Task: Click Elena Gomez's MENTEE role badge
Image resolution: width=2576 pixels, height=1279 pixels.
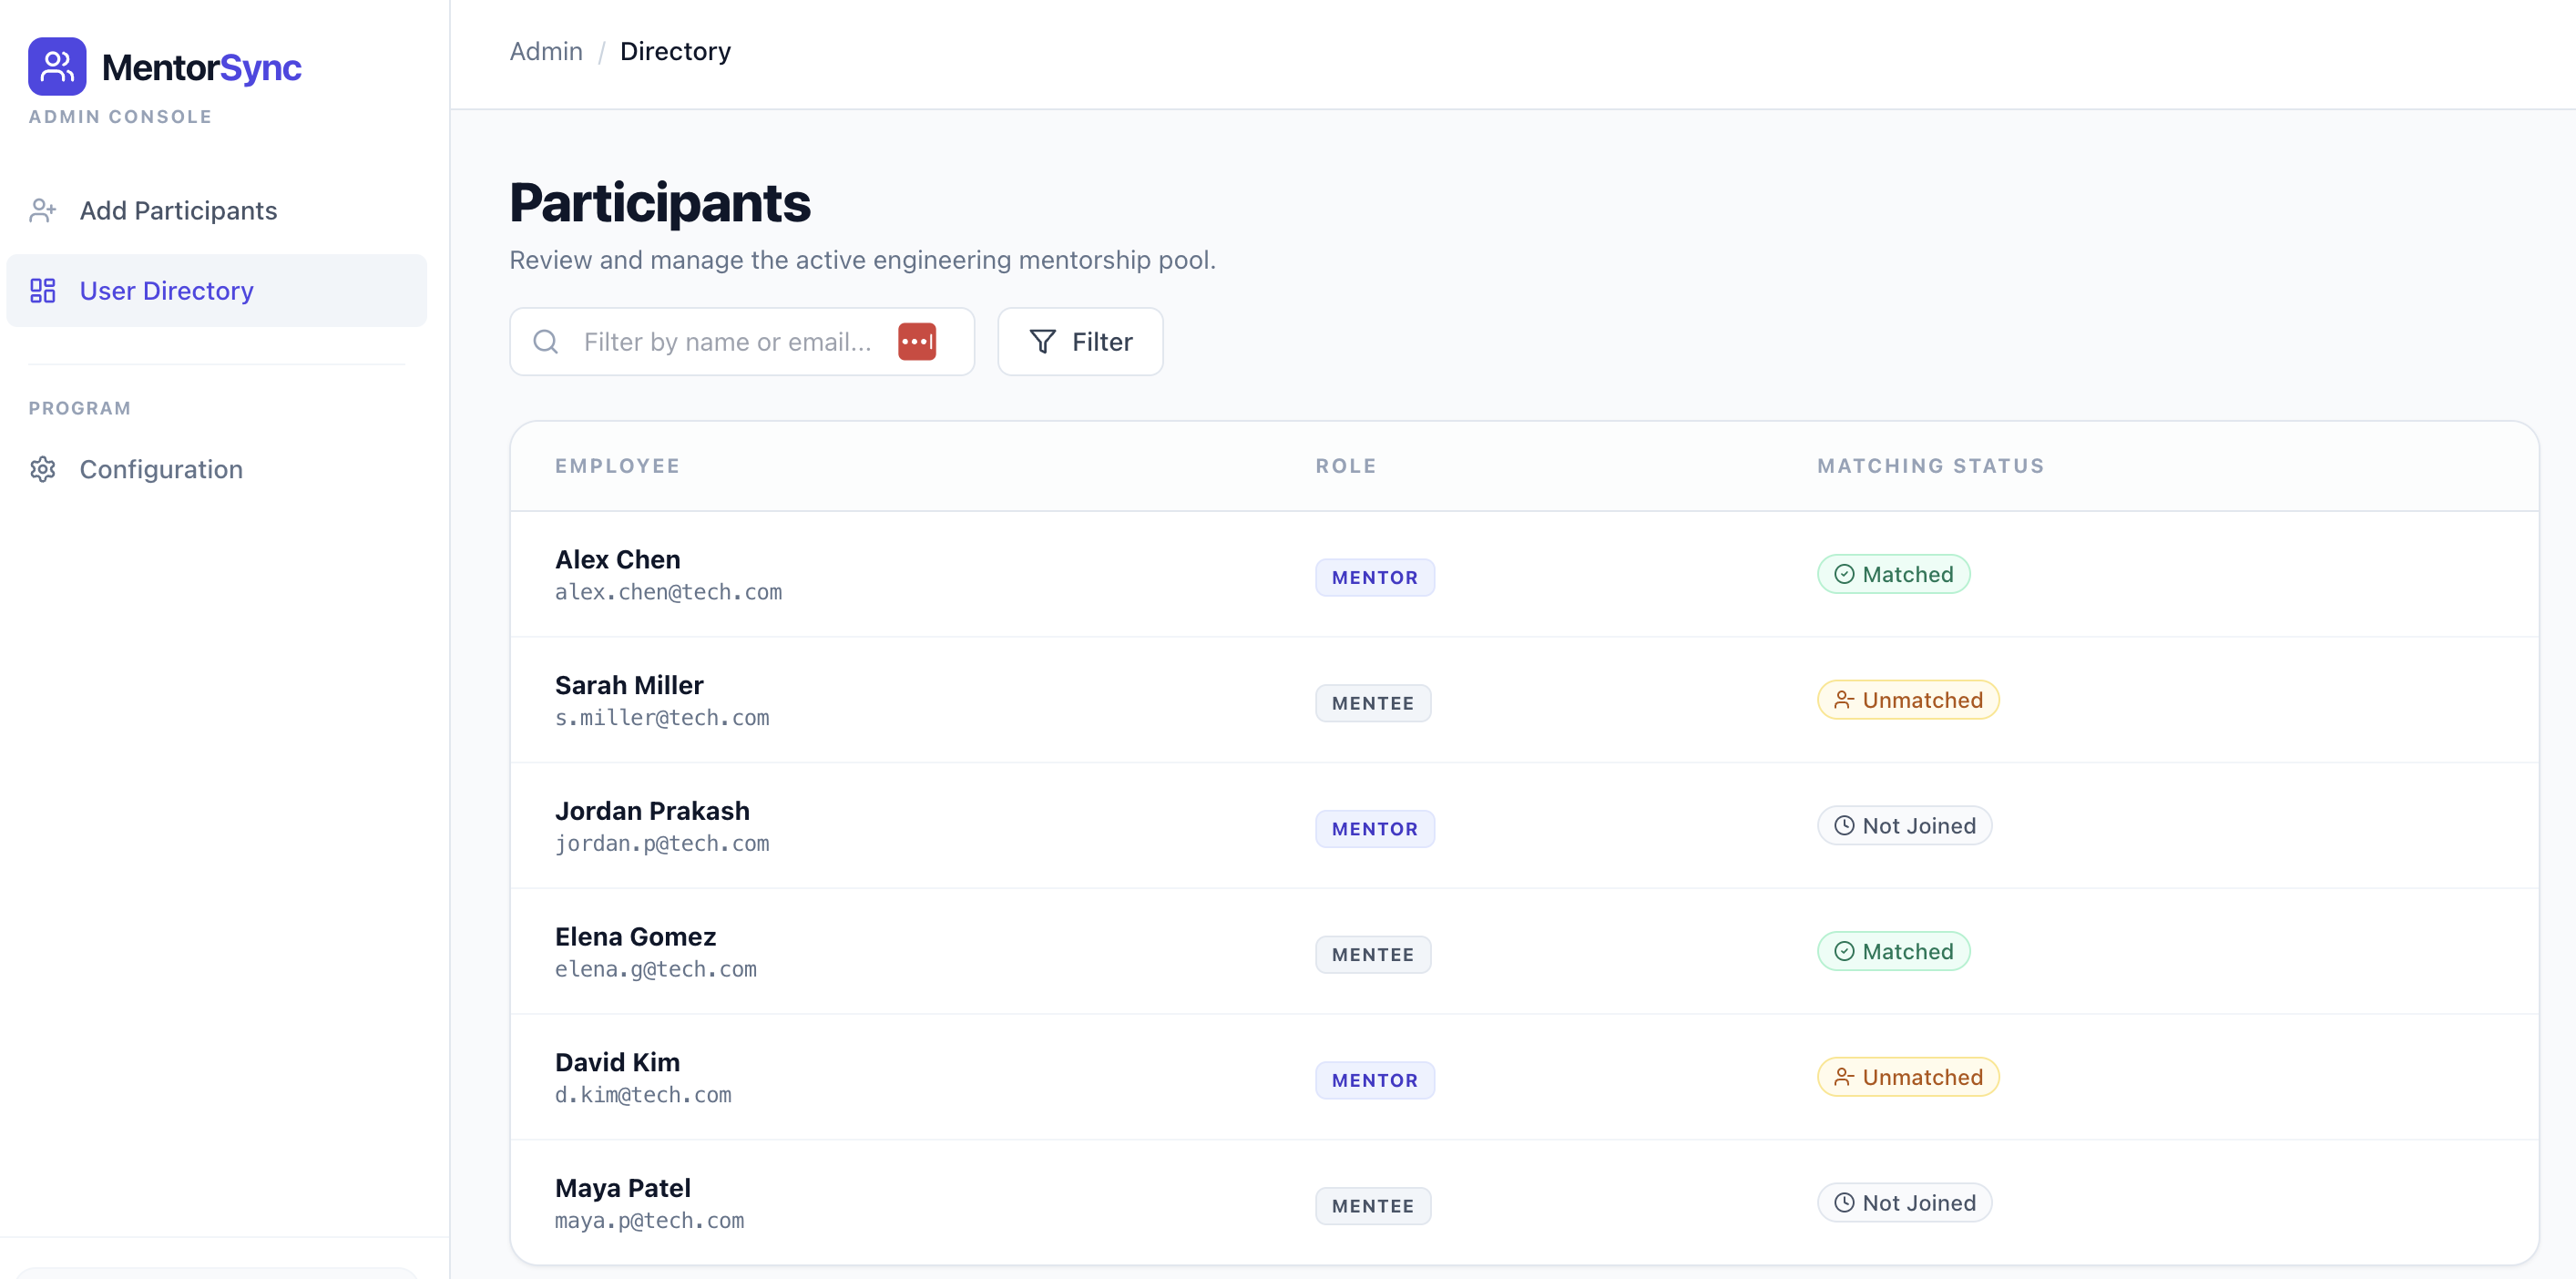Action: pyautogui.click(x=1373, y=954)
